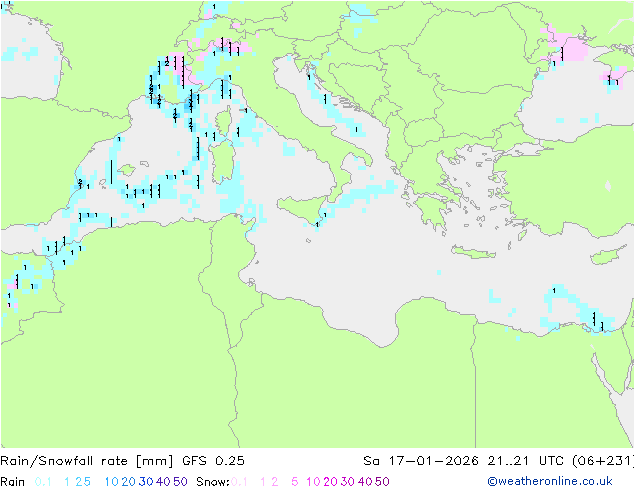This screenshot has width=634, height=490.
Task: Pick the Rain legend 10 value
Action: click(x=111, y=482)
